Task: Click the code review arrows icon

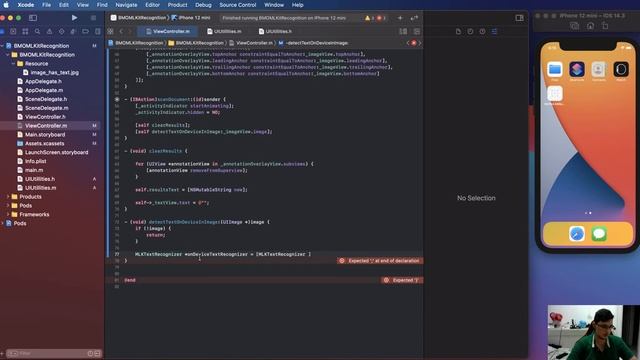Action: pyautogui.click(x=414, y=18)
